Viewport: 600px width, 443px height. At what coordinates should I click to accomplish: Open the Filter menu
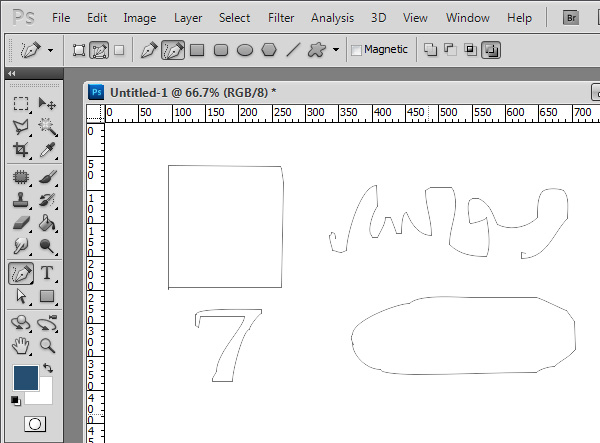click(x=281, y=18)
